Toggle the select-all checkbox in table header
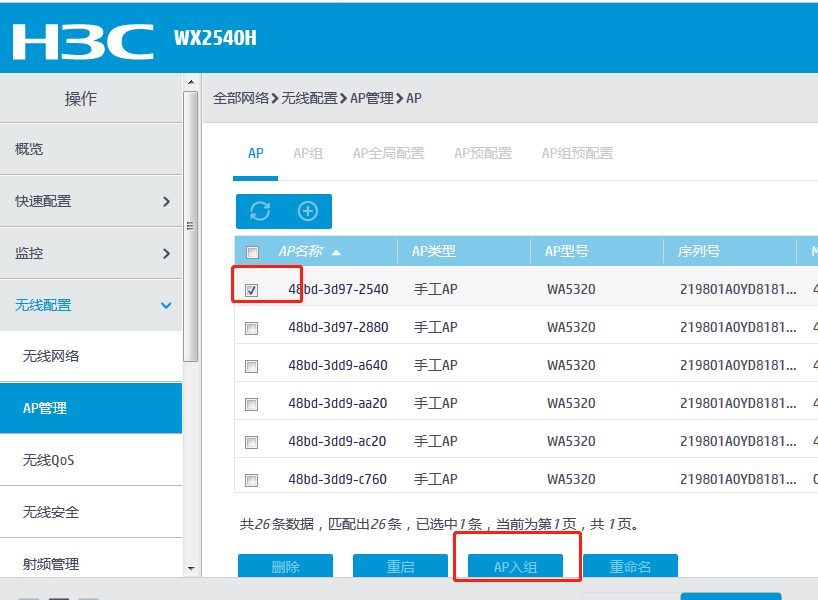The image size is (818, 600). [252, 253]
